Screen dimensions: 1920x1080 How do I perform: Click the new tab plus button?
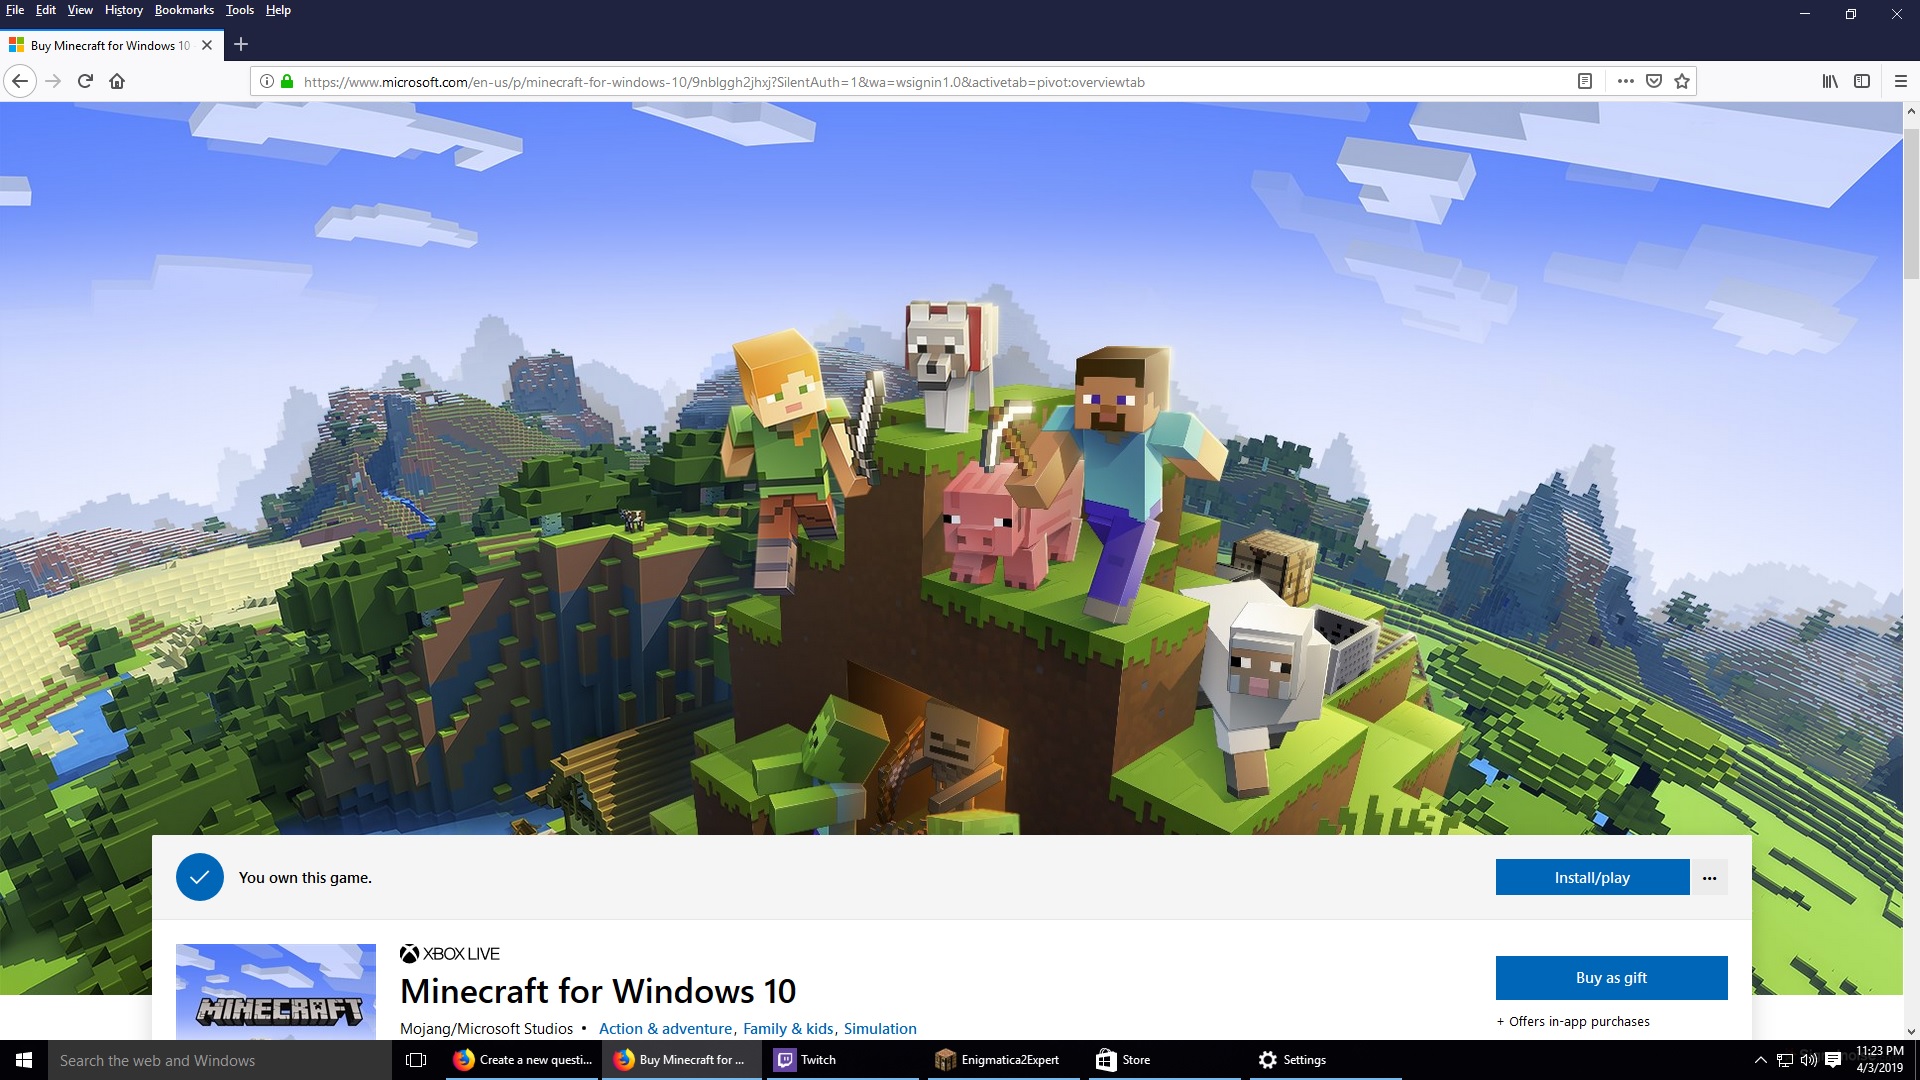[239, 45]
